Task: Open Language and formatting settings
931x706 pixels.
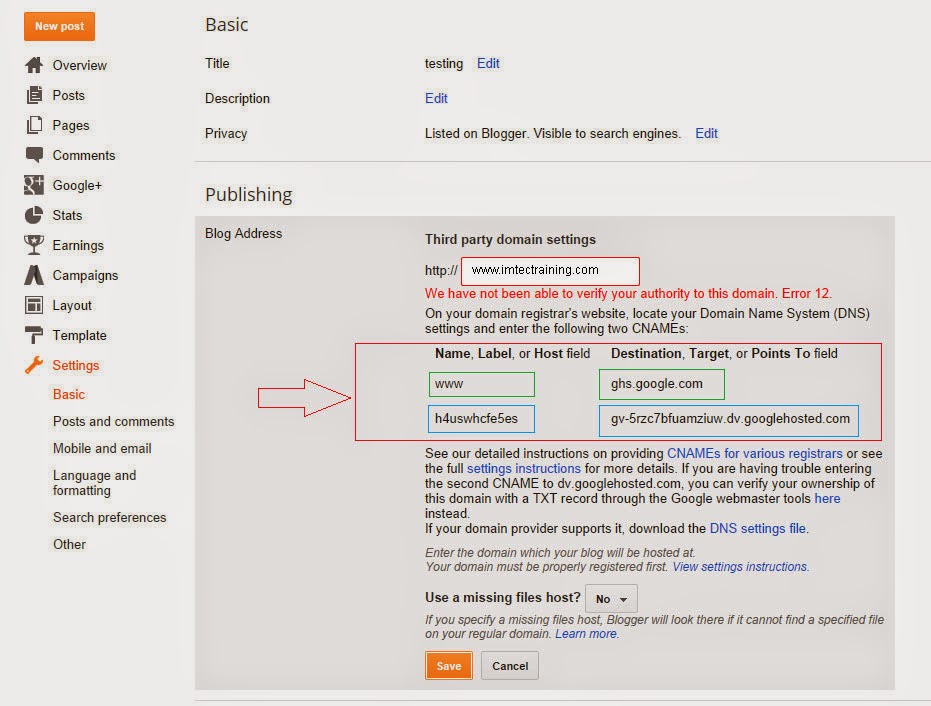Action: tap(94, 483)
